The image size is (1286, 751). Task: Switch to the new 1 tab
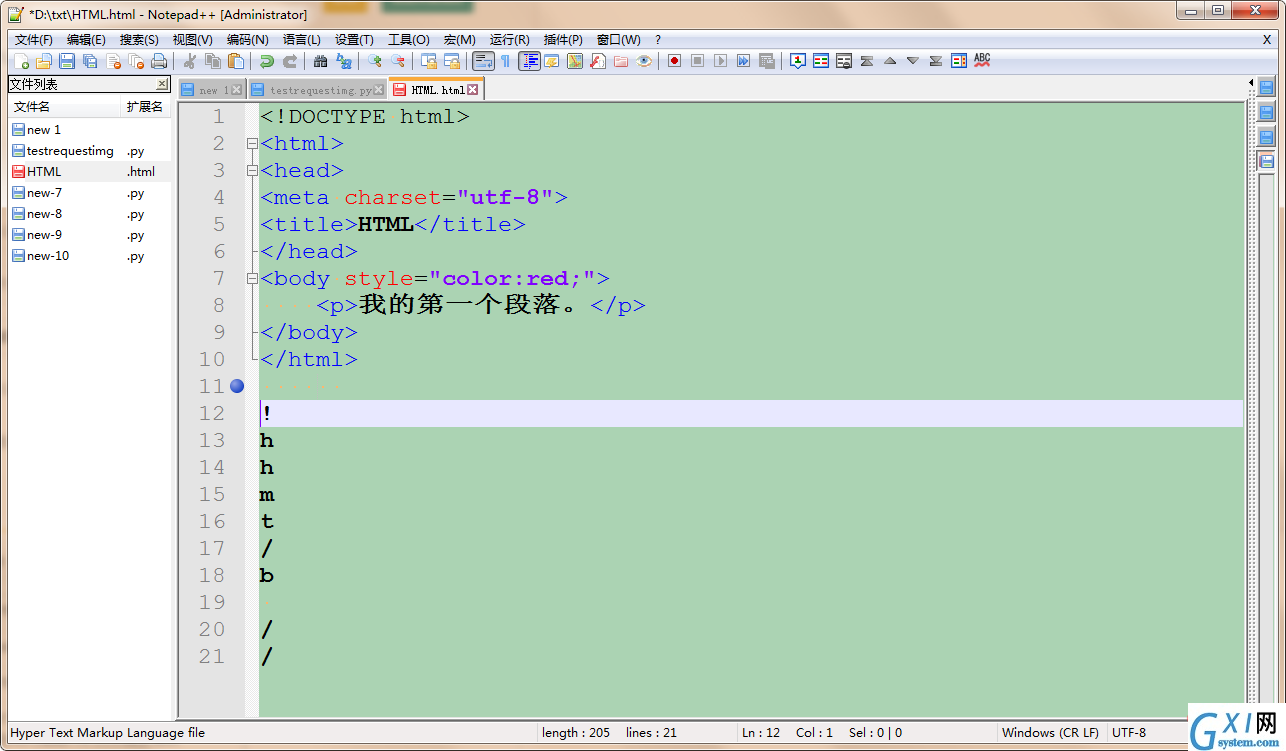point(213,90)
